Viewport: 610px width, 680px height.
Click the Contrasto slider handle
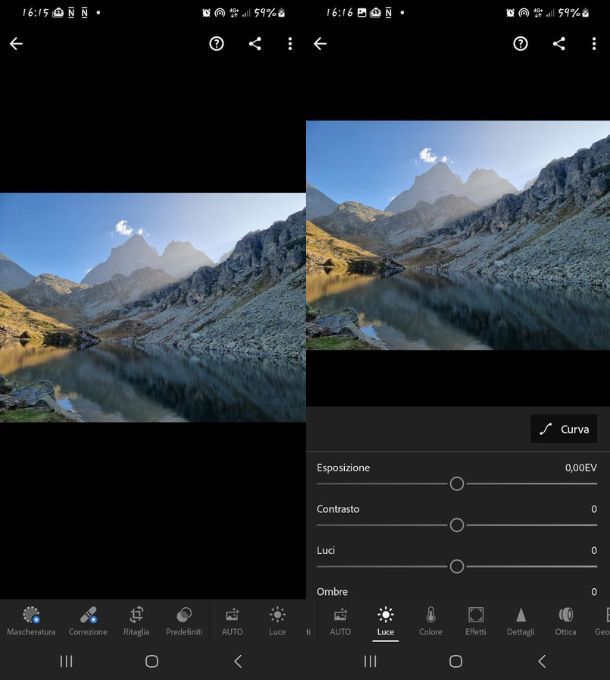tap(457, 525)
